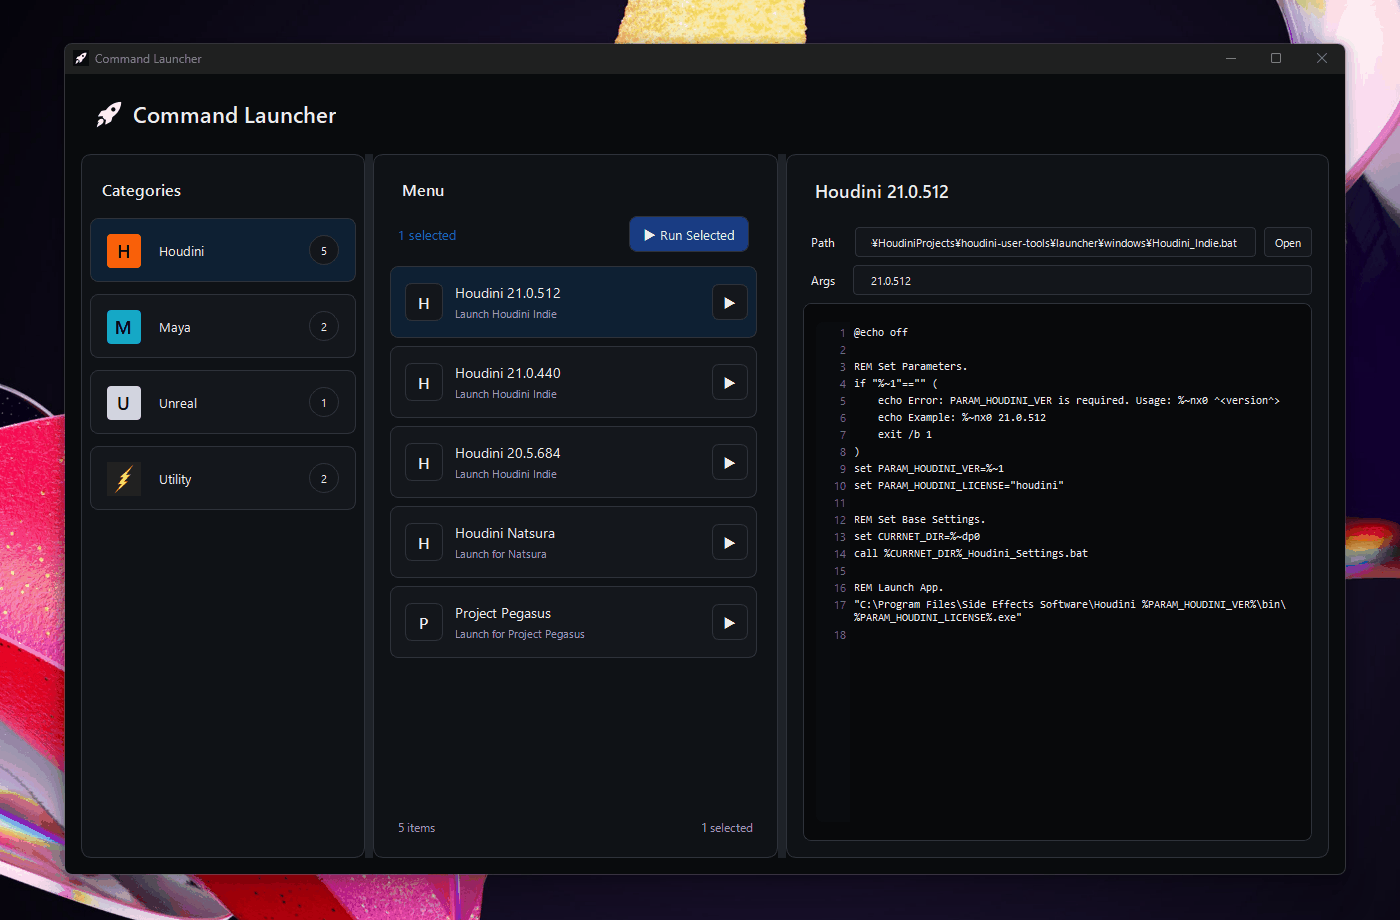The width and height of the screenshot is (1400, 920).
Task: Click the '@echo off' line in script
Action: [881, 332]
